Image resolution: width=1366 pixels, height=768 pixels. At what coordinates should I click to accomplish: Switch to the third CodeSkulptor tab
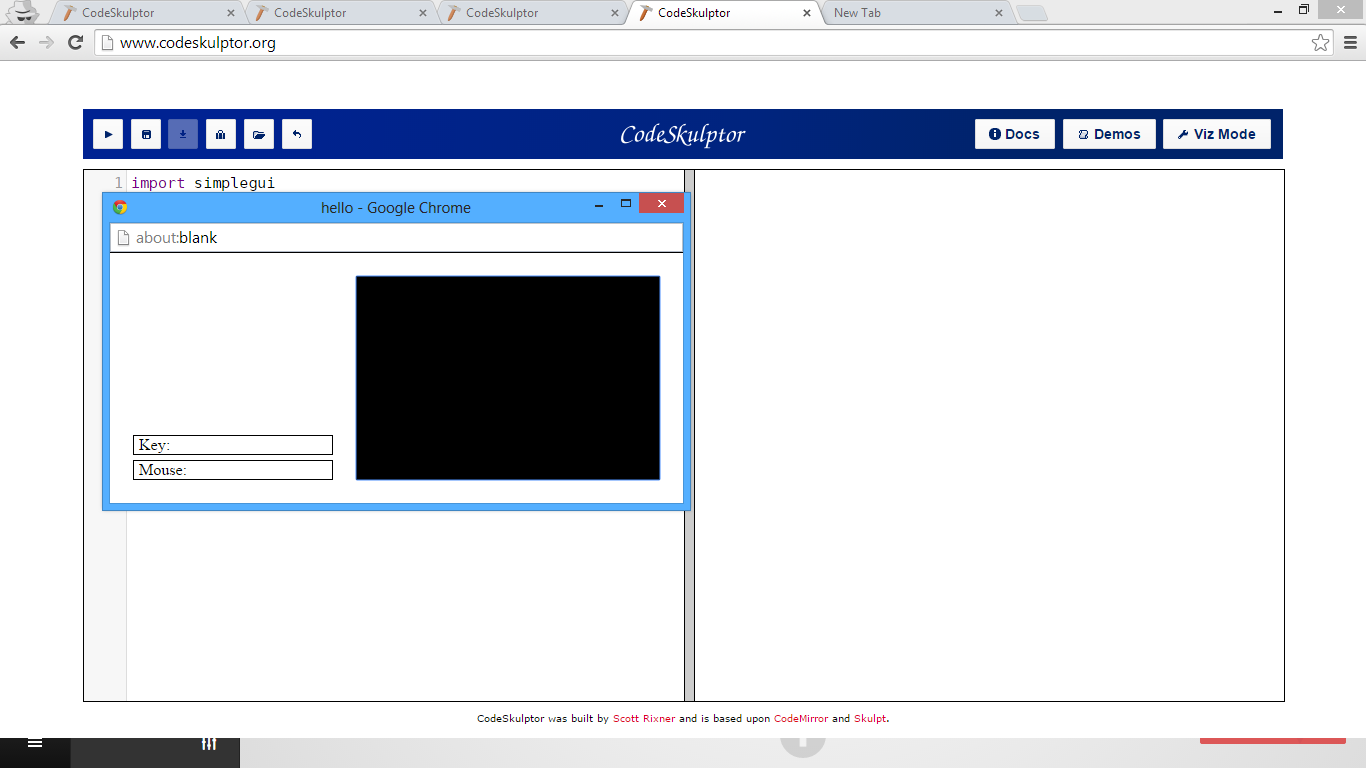coord(530,13)
